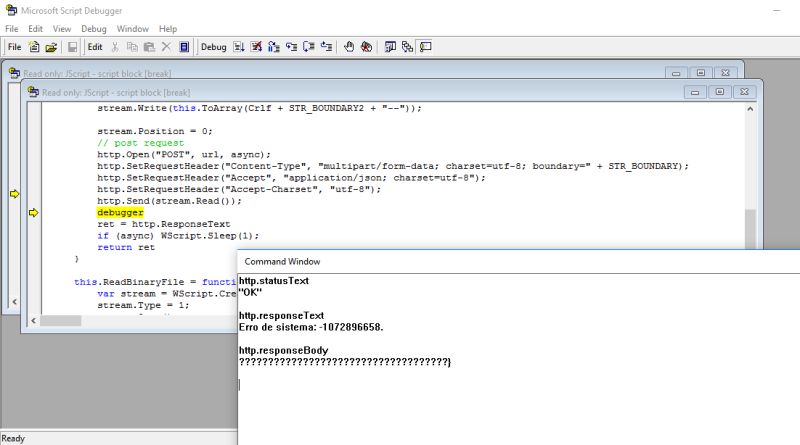Viewport: 800px width, 445px height.
Task: Click the Open file folder icon
Action: click(51, 47)
